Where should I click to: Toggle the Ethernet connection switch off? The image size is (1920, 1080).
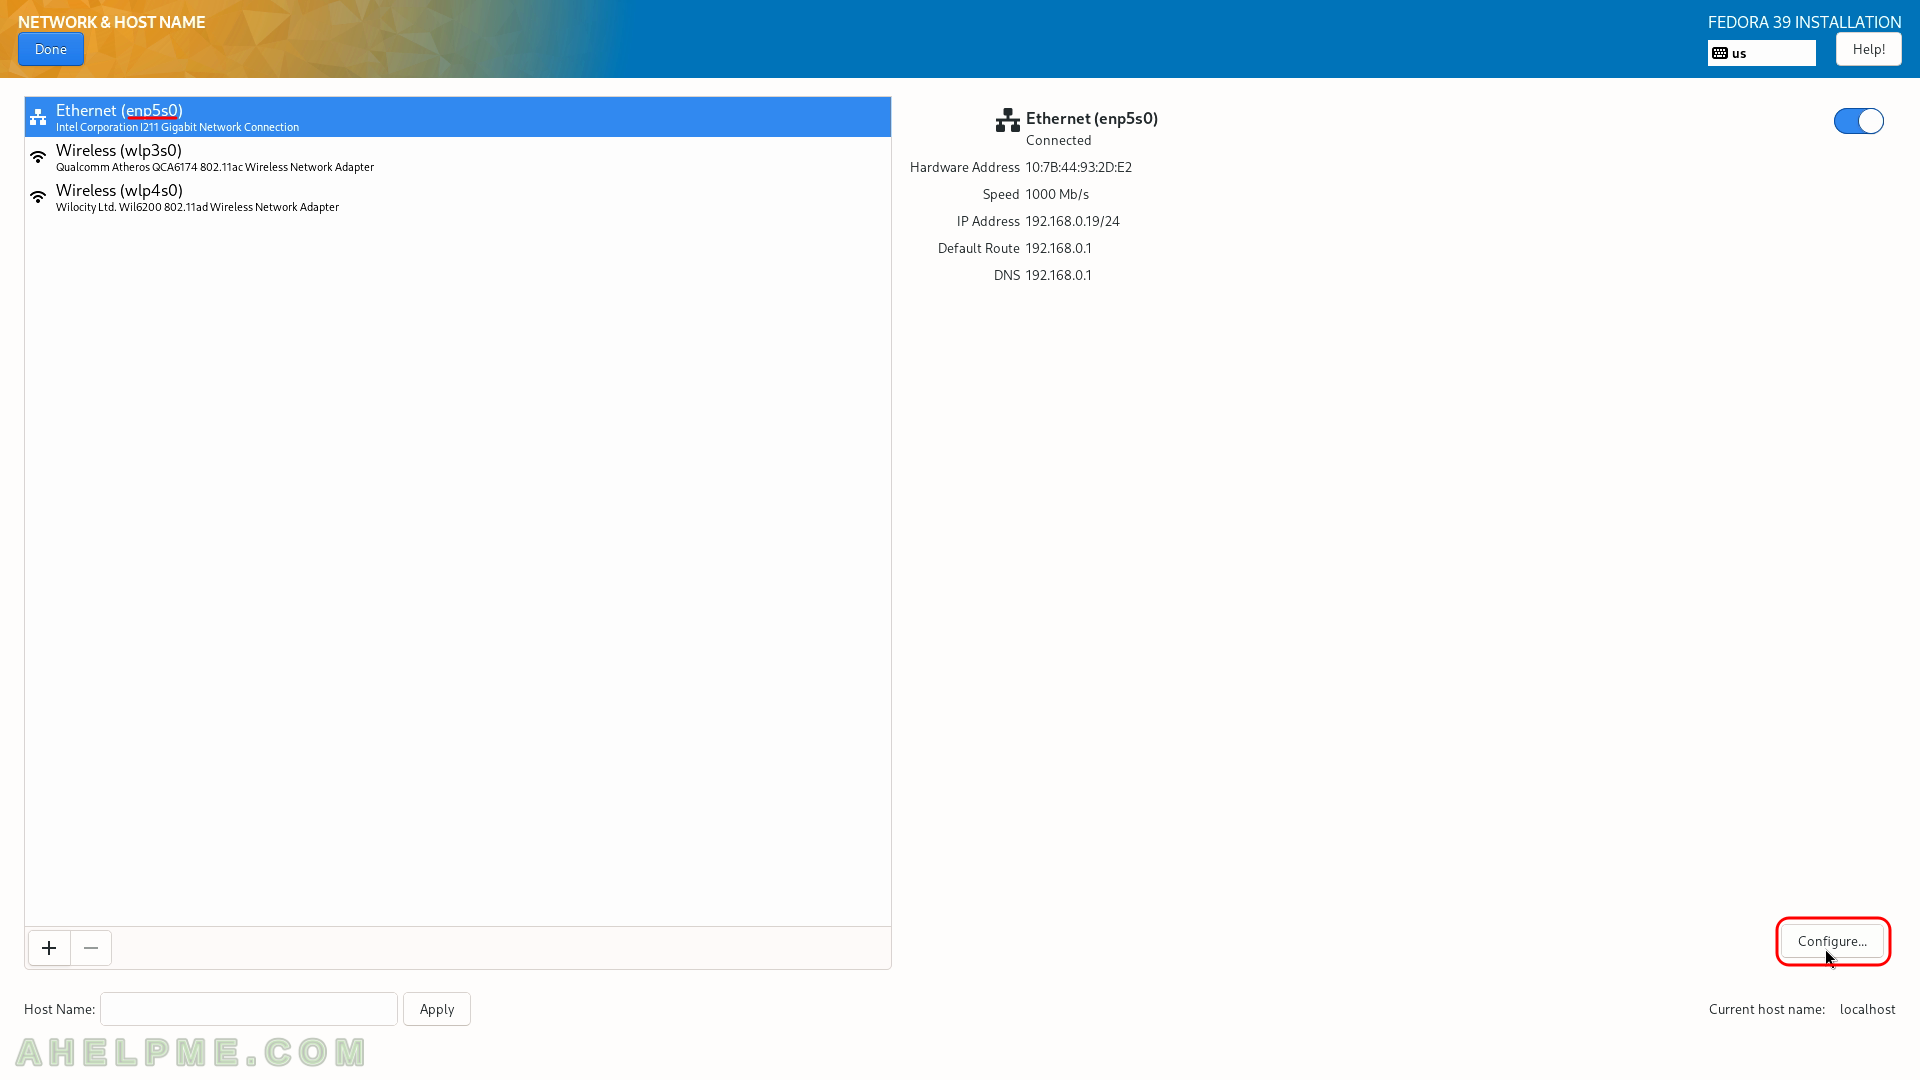tap(1858, 121)
